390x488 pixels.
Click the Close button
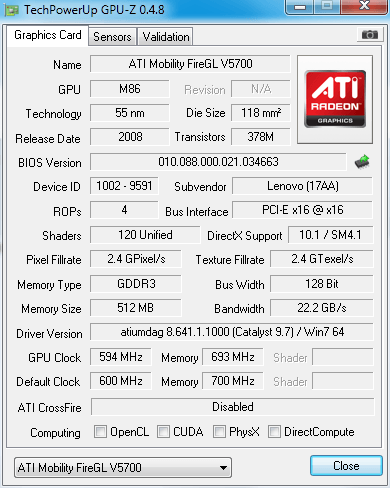pos(346,465)
